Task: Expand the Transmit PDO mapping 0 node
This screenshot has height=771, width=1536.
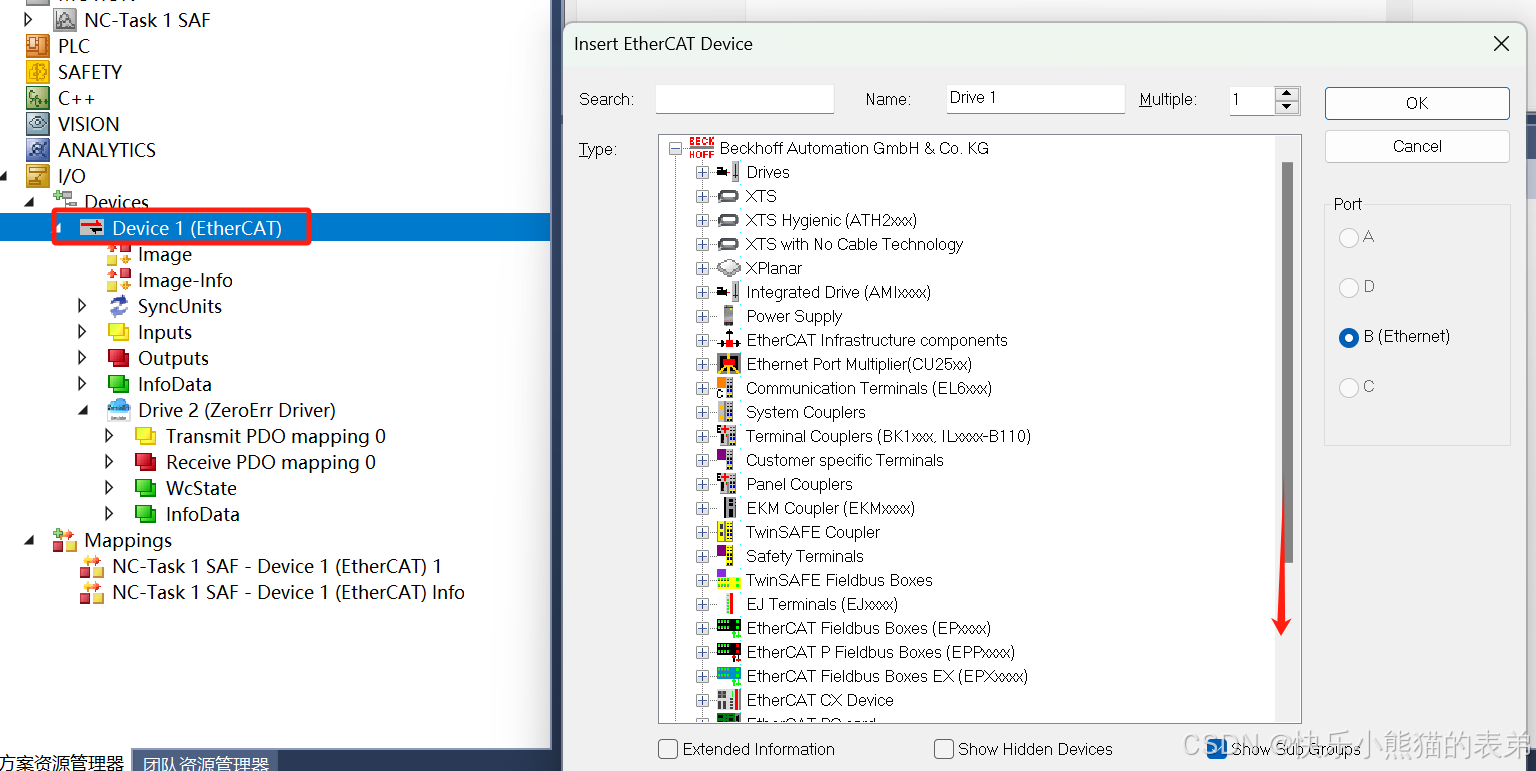Action: 110,436
